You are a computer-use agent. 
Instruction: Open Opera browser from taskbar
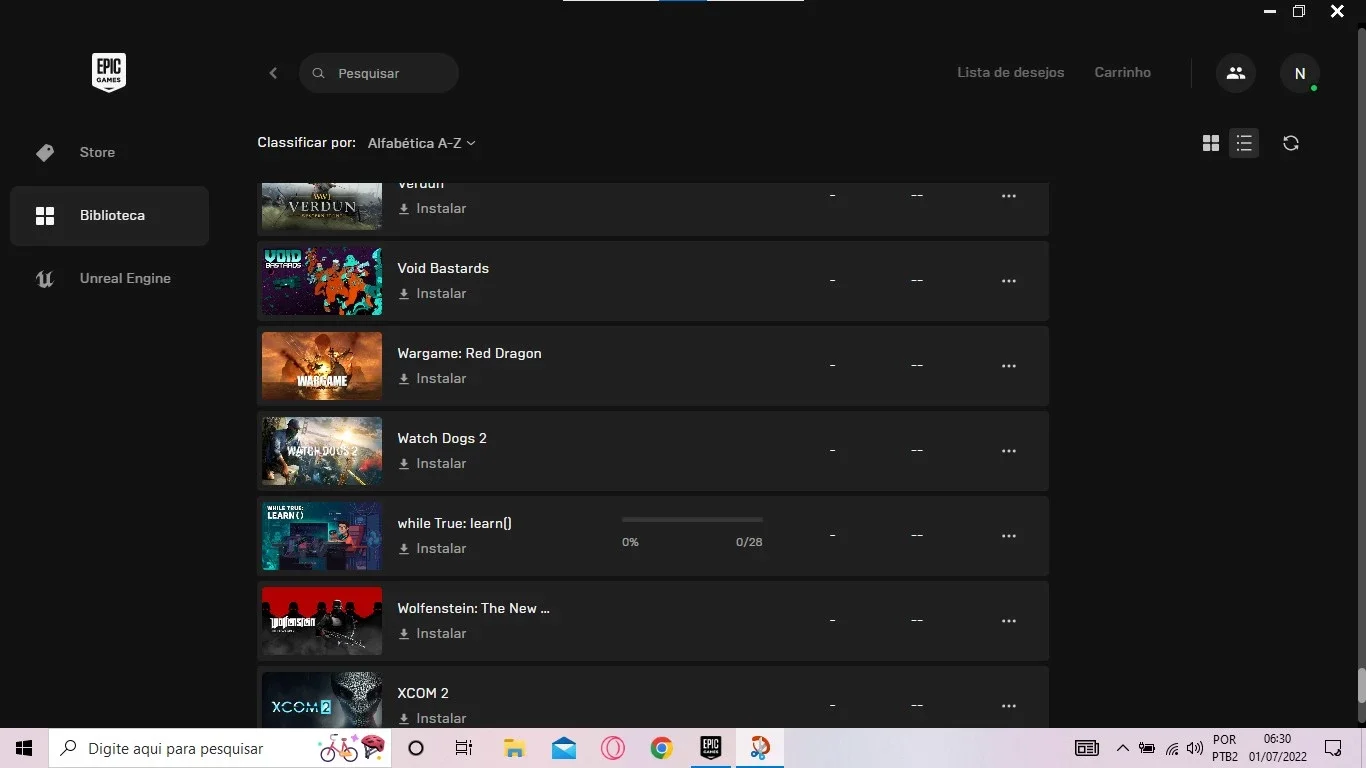(x=612, y=748)
